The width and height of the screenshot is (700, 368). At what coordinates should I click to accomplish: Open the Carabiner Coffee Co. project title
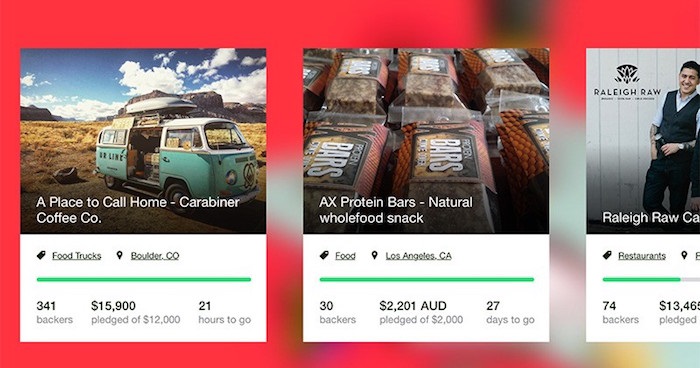pyautogui.click(x=138, y=210)
